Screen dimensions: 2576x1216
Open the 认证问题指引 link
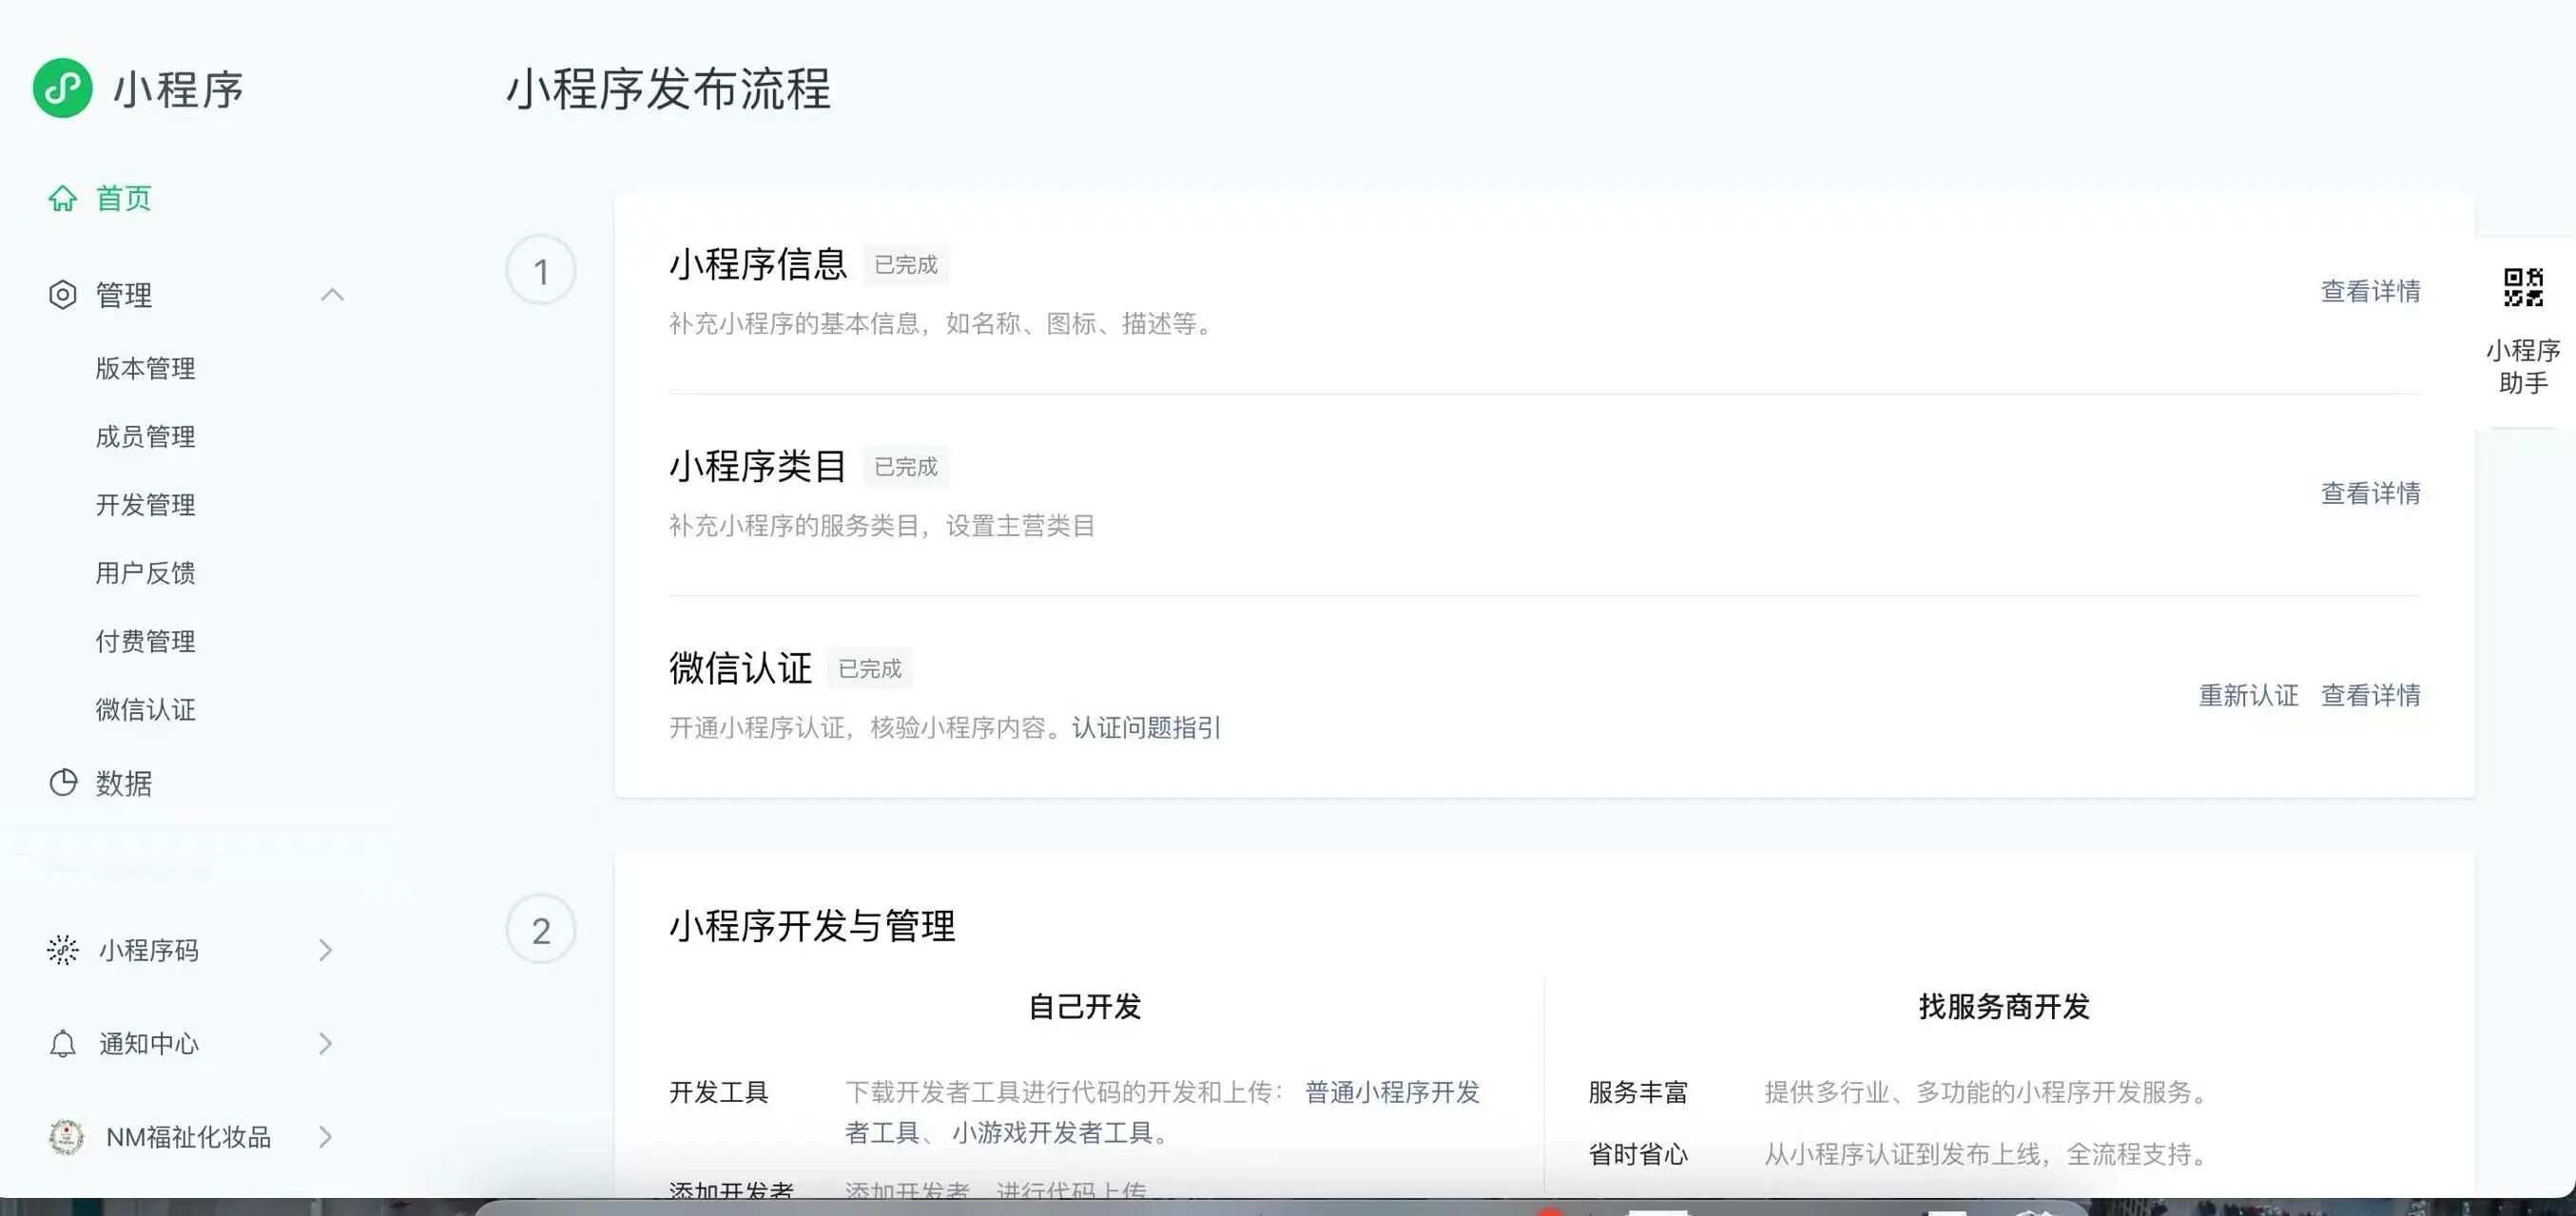click(1145, 727)
